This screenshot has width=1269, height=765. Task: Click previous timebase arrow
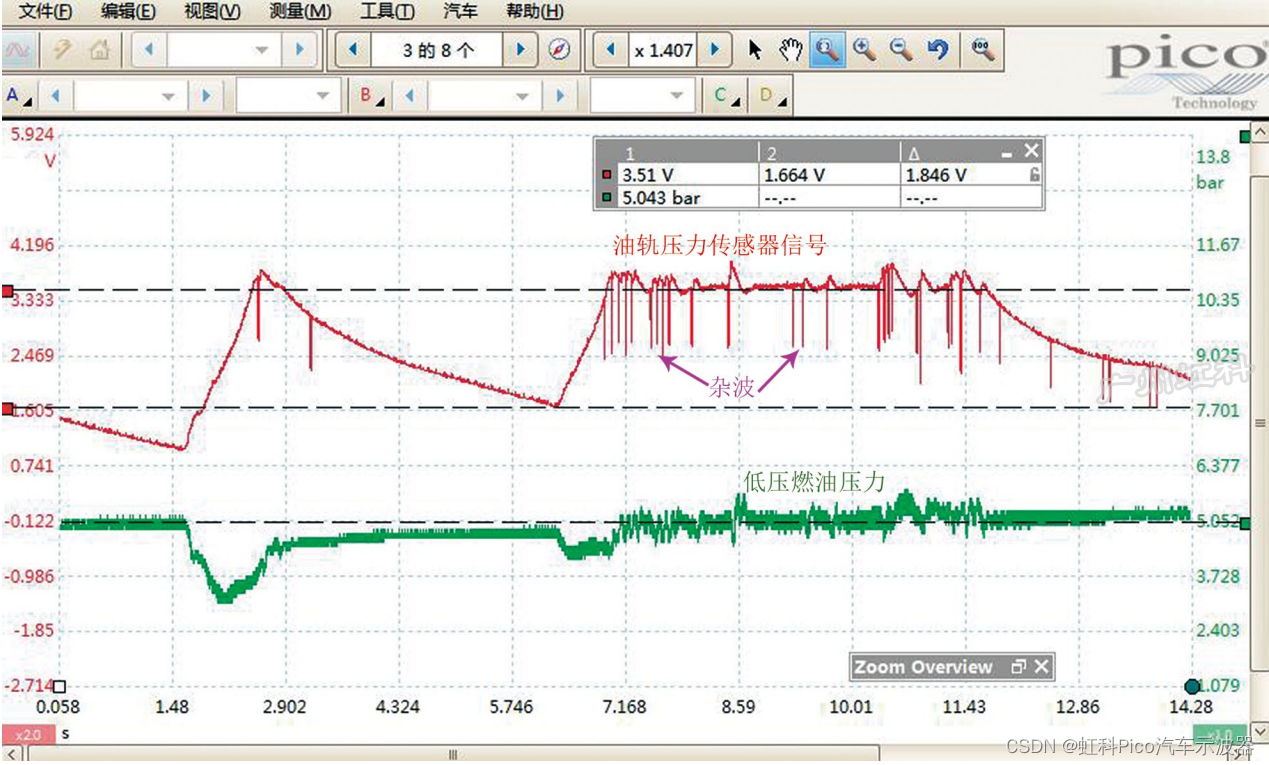(149, 49)
